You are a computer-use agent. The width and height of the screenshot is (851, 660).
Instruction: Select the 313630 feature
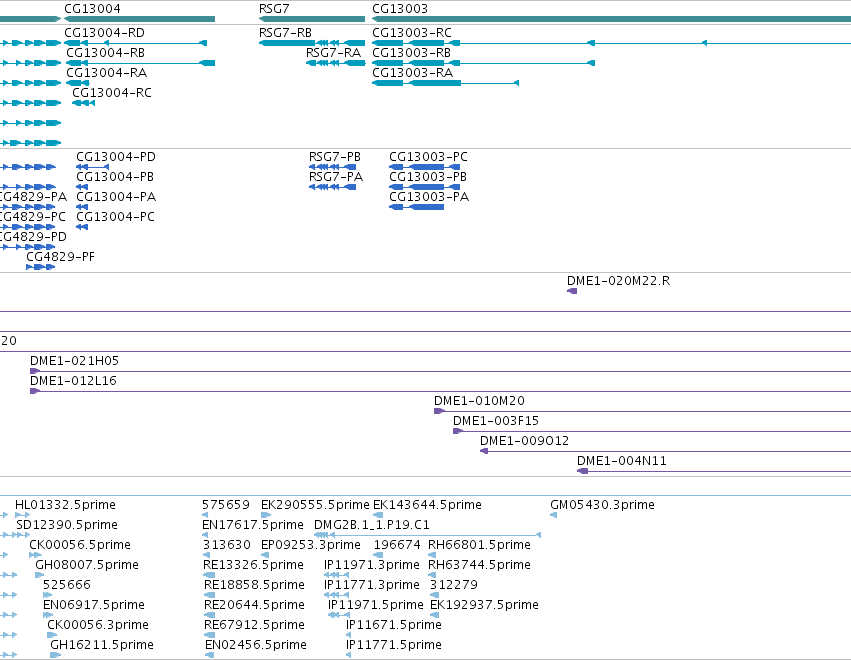pyautogui.click(x=206, y=555)
